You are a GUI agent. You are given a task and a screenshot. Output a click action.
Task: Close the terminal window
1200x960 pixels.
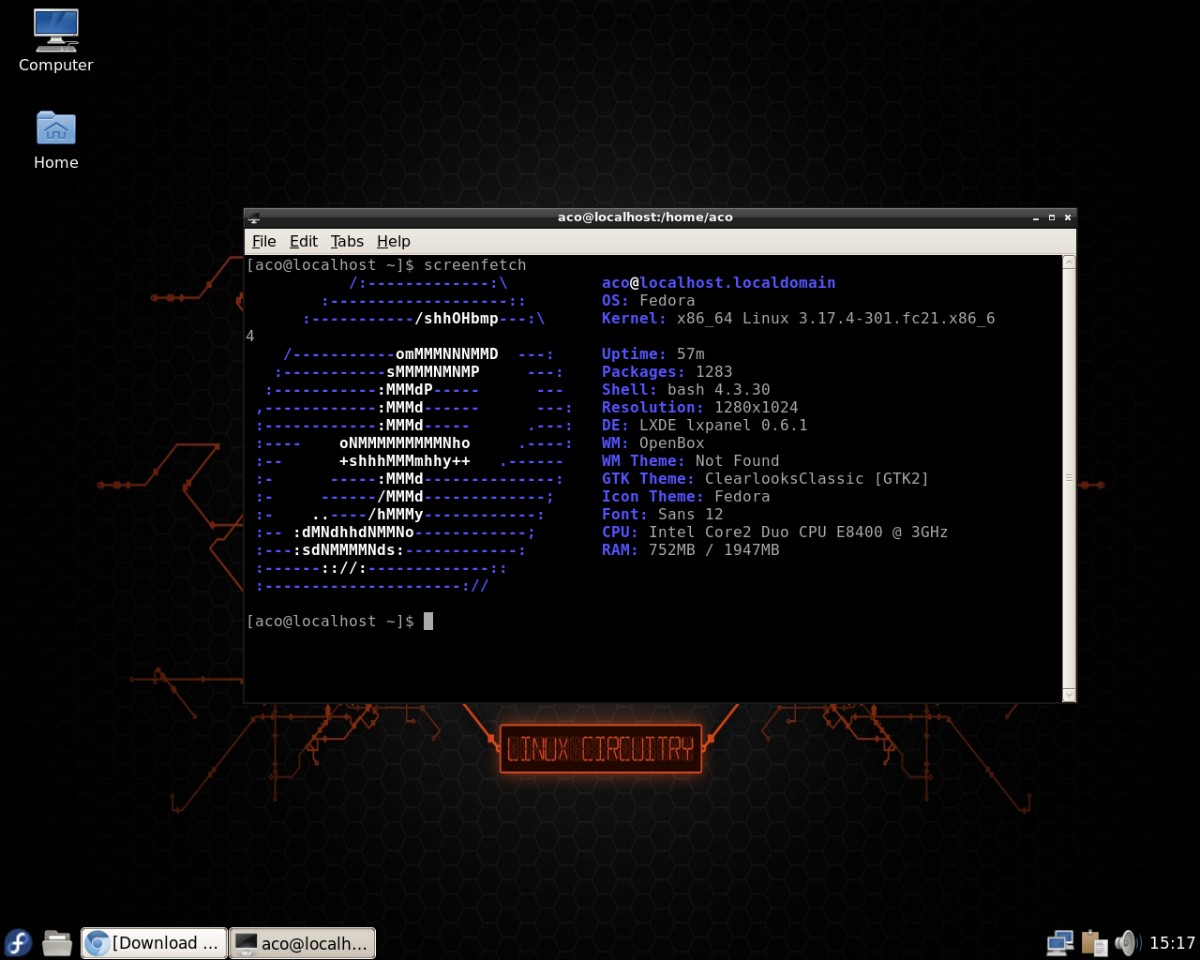pos(1068,217)
